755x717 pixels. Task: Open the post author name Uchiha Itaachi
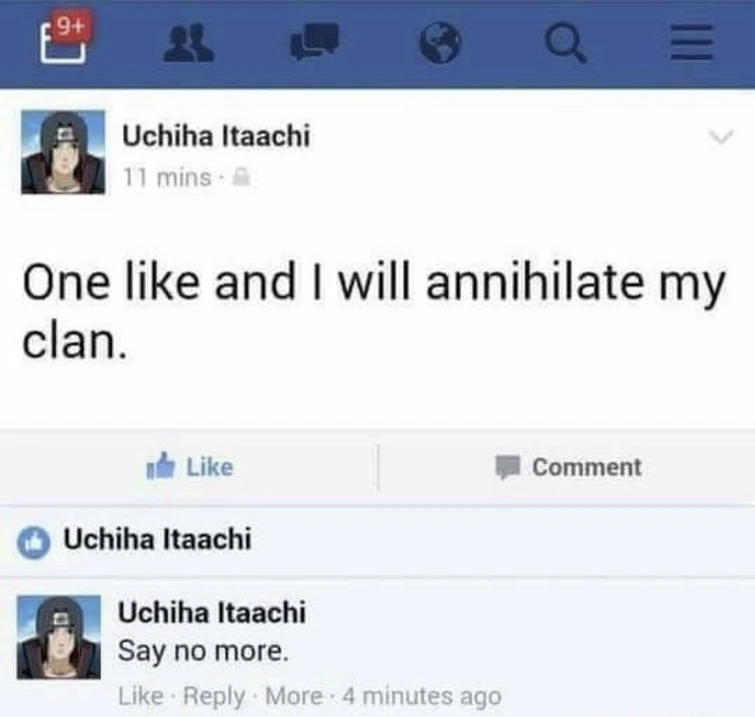click(215, 136)
